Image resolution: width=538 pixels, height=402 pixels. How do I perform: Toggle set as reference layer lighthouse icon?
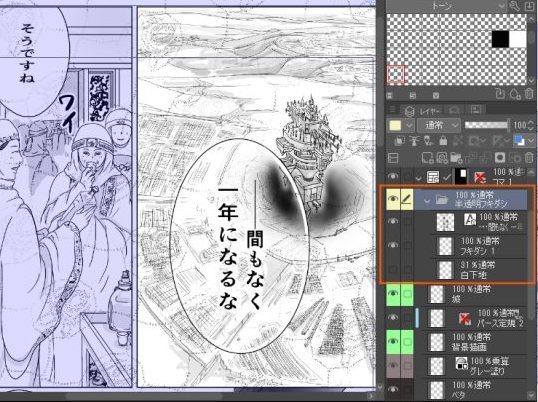pos(414,141)
